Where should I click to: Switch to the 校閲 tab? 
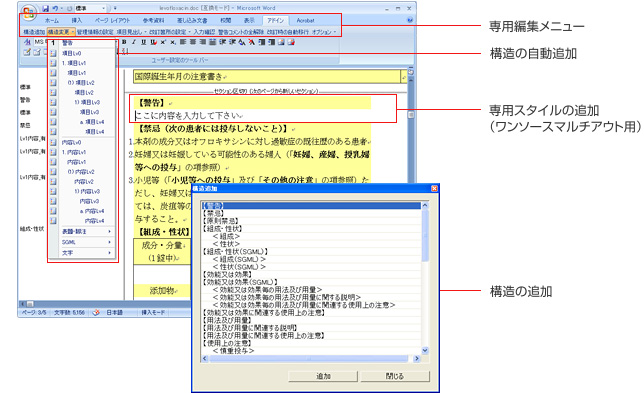tap(225, 20)
